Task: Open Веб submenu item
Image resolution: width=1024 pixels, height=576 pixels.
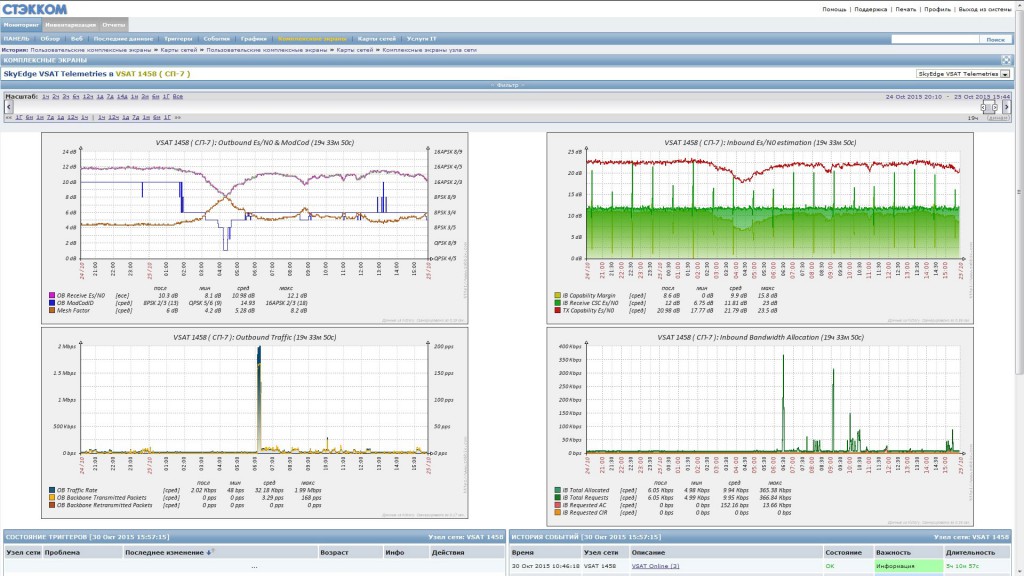Action: [76, 39]
